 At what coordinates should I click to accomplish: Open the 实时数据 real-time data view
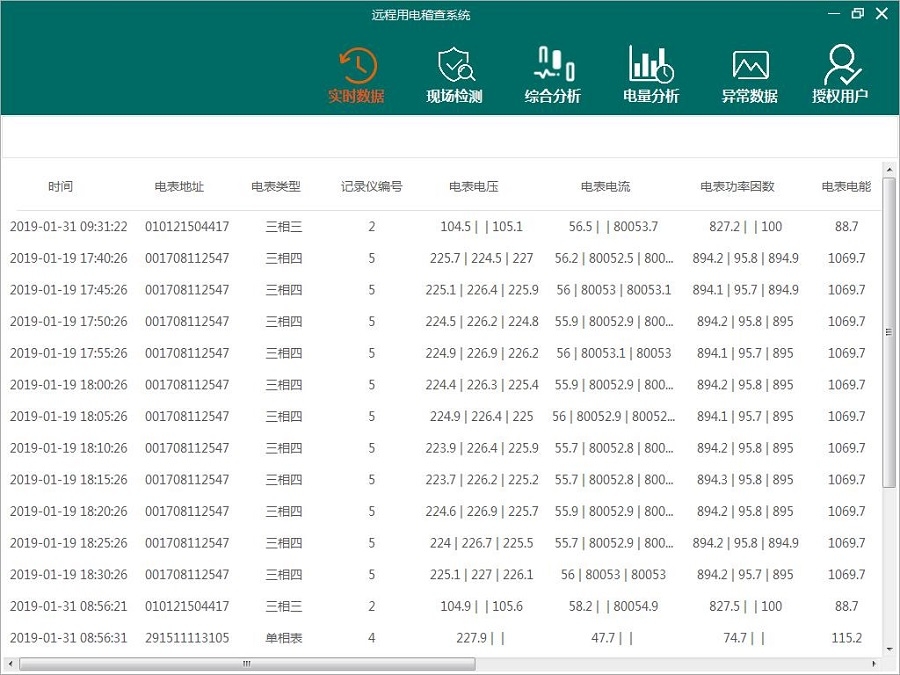[357, 76]
